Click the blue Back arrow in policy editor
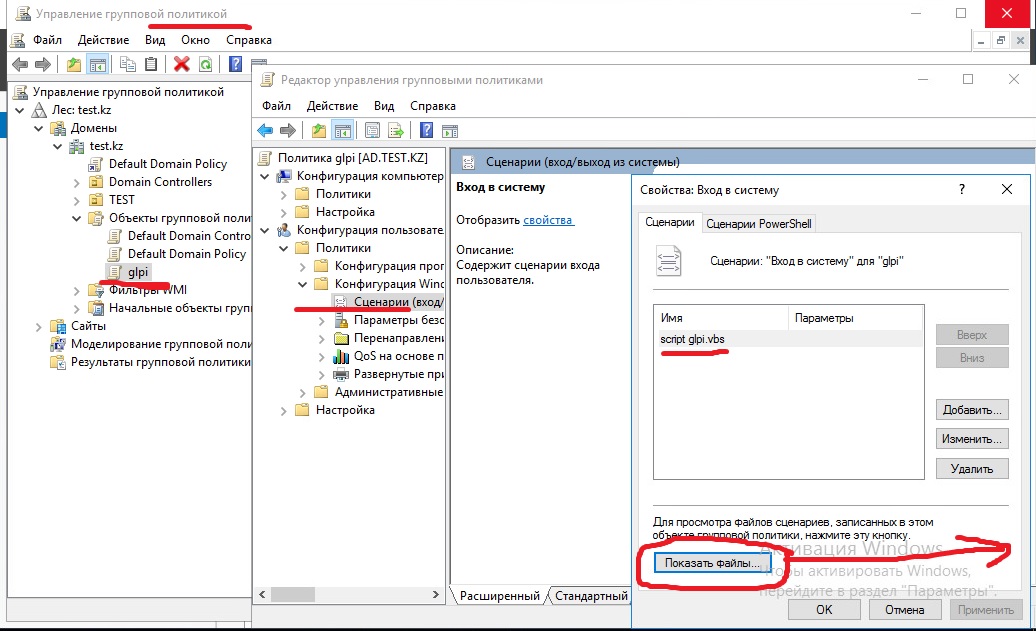 coord(265,130)
